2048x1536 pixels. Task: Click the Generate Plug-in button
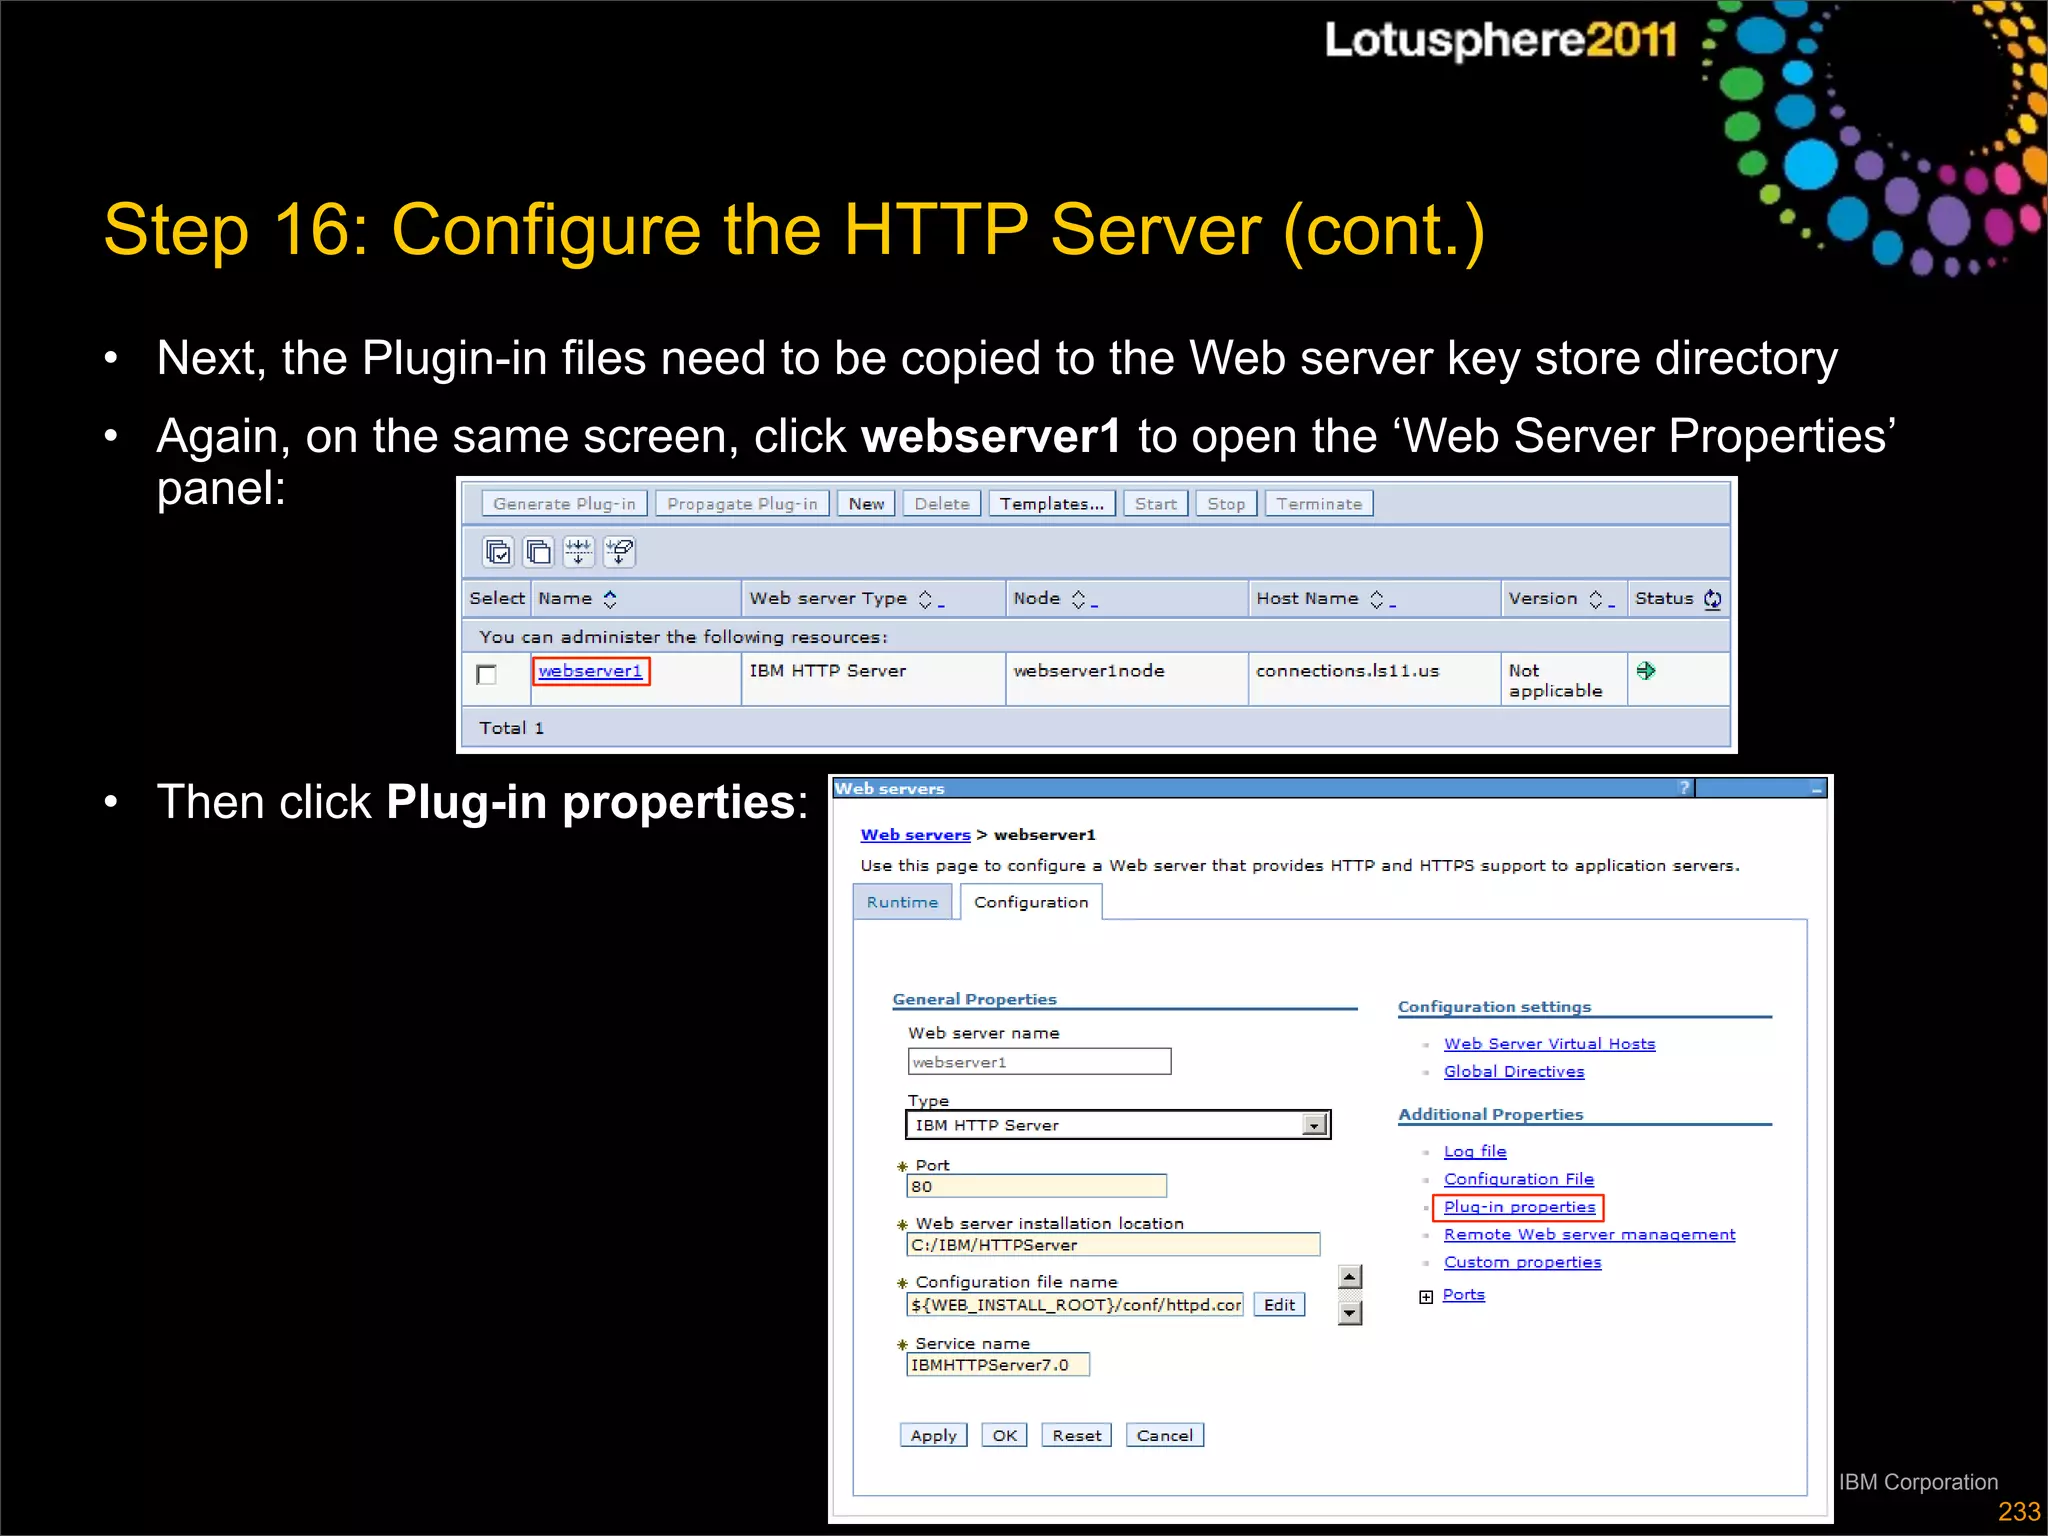pos(564,504)
